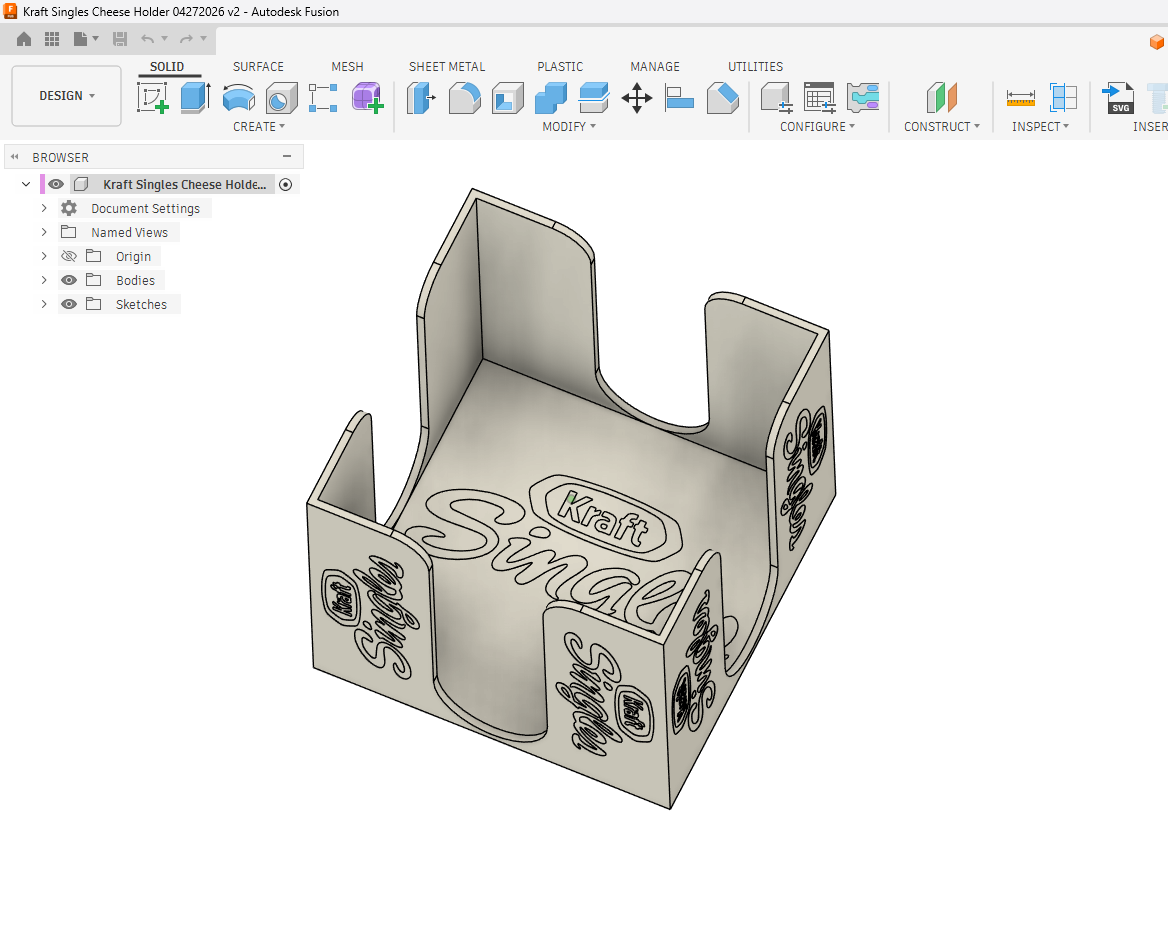This screenshot has width=1168, height=939.
Task: Select the Offset Face tool
Action: (x=594, y=98)
